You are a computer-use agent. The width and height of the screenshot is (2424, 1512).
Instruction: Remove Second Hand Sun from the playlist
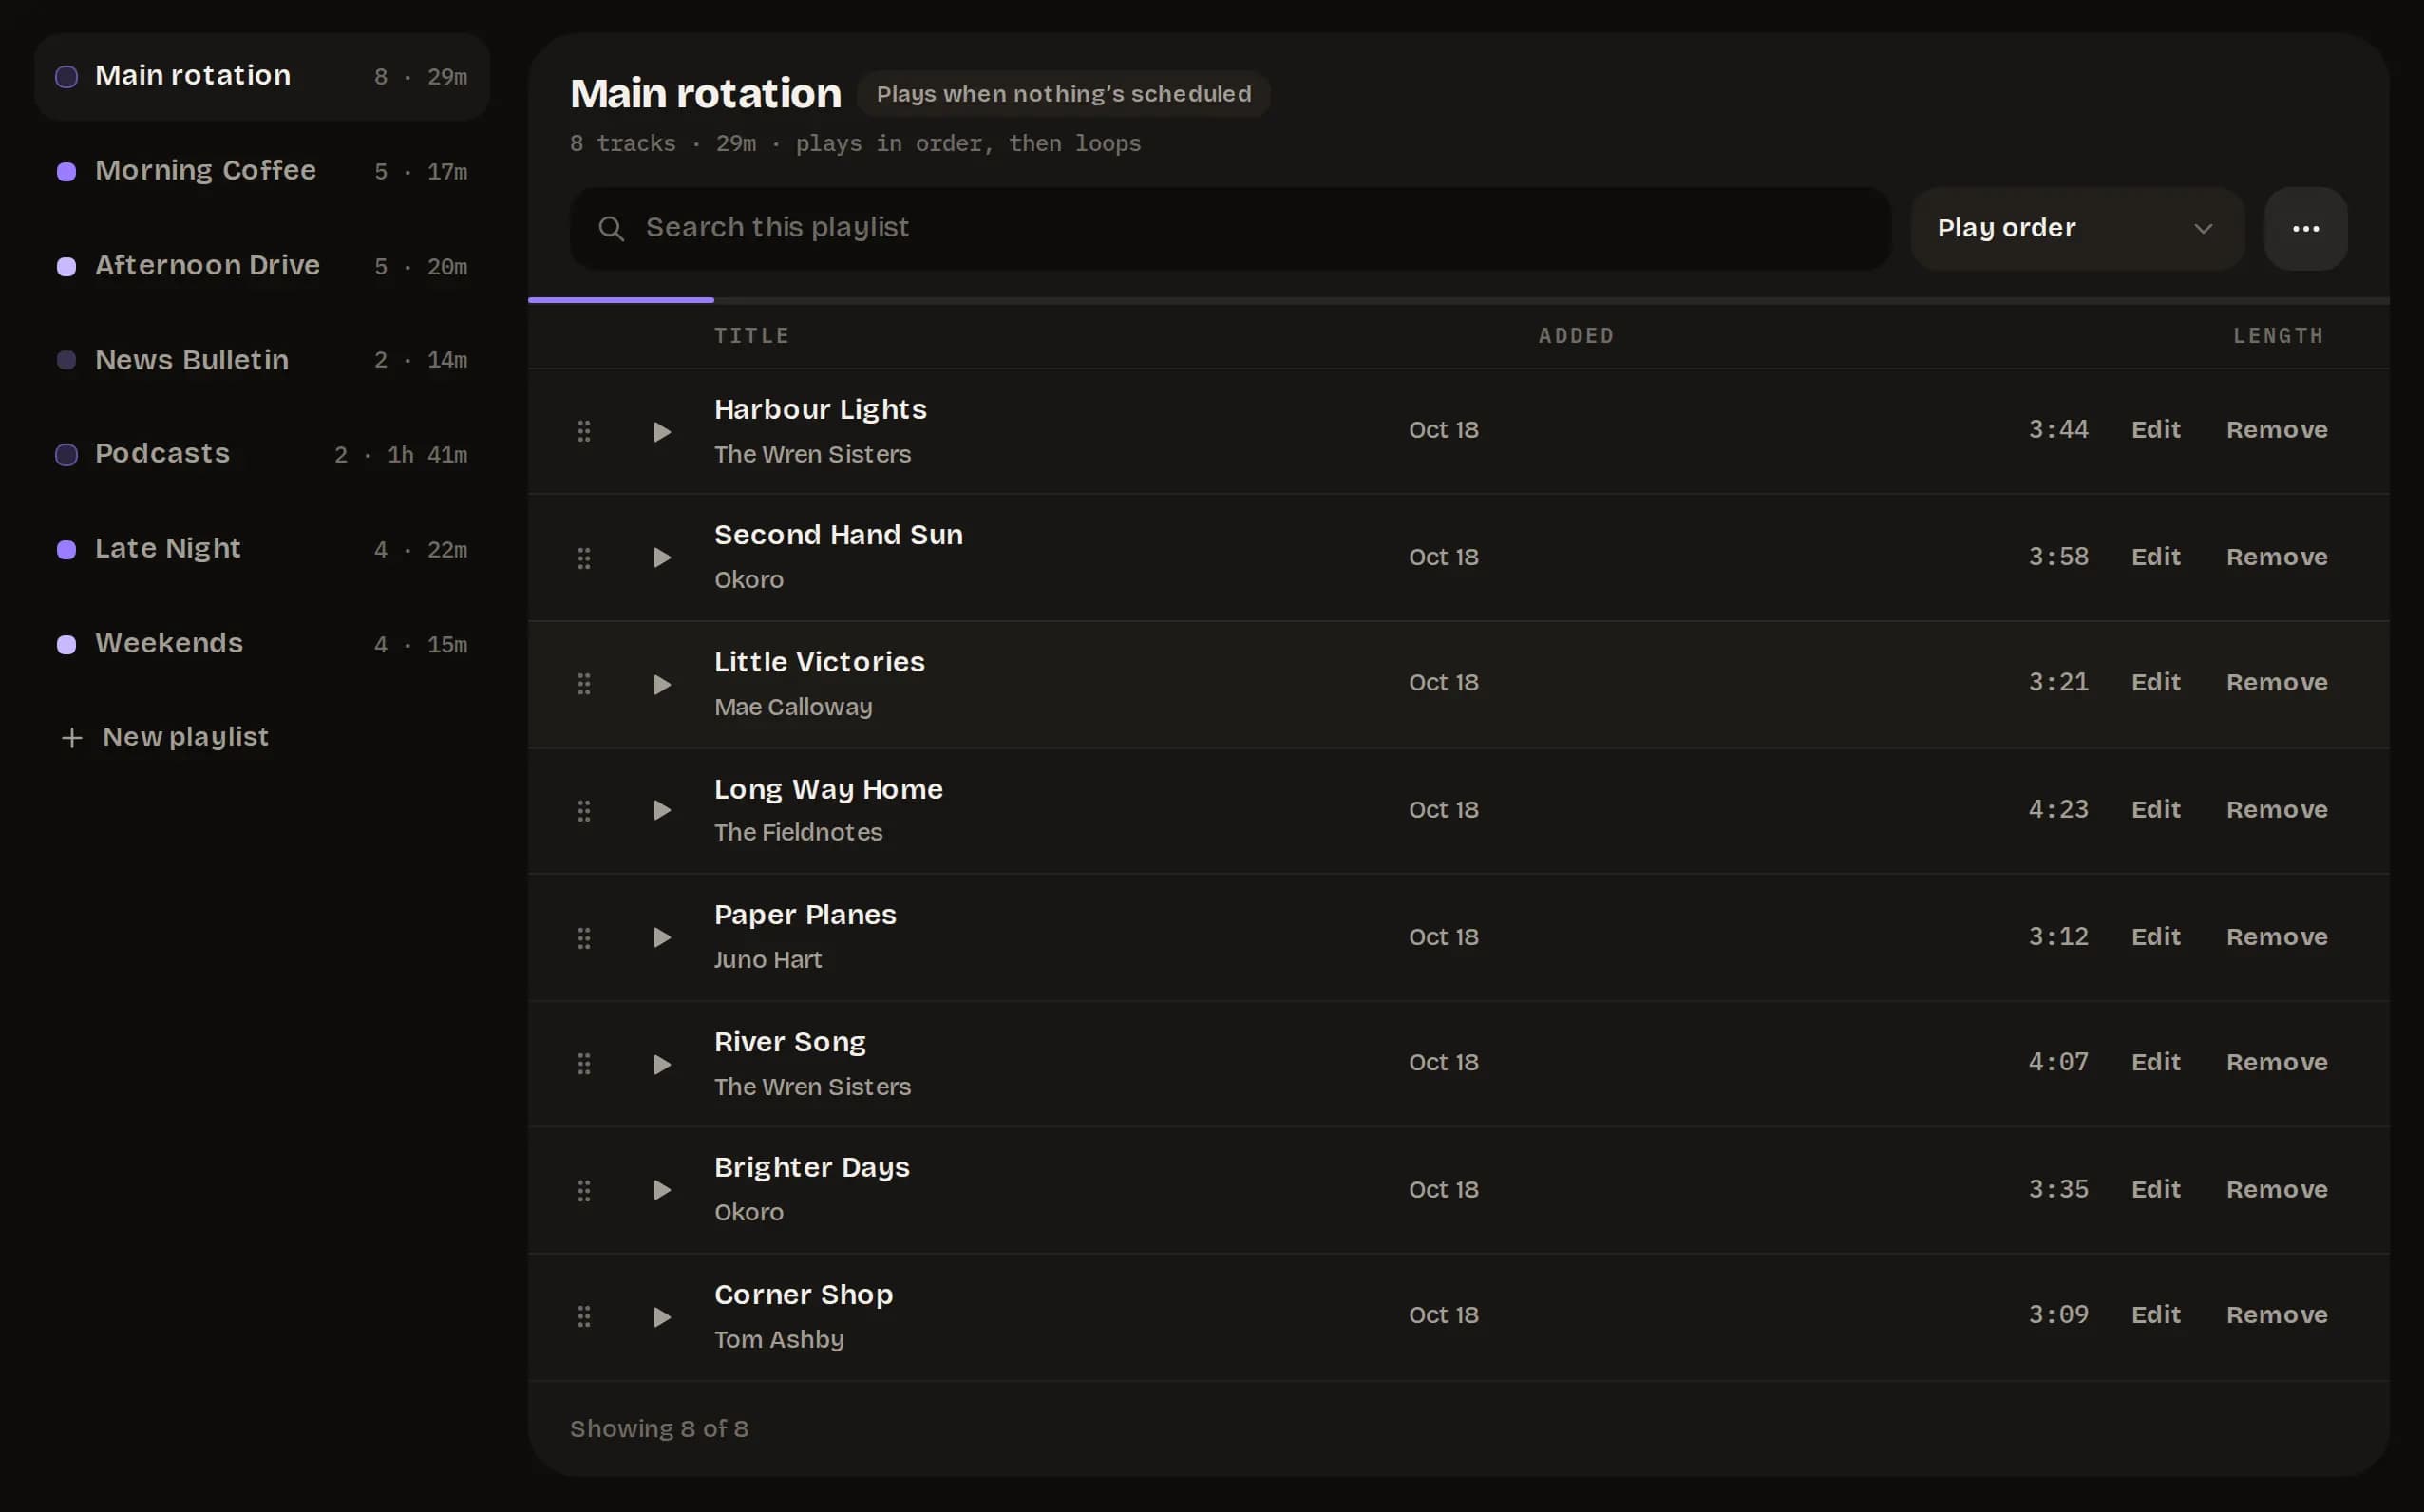[2276, 557]
